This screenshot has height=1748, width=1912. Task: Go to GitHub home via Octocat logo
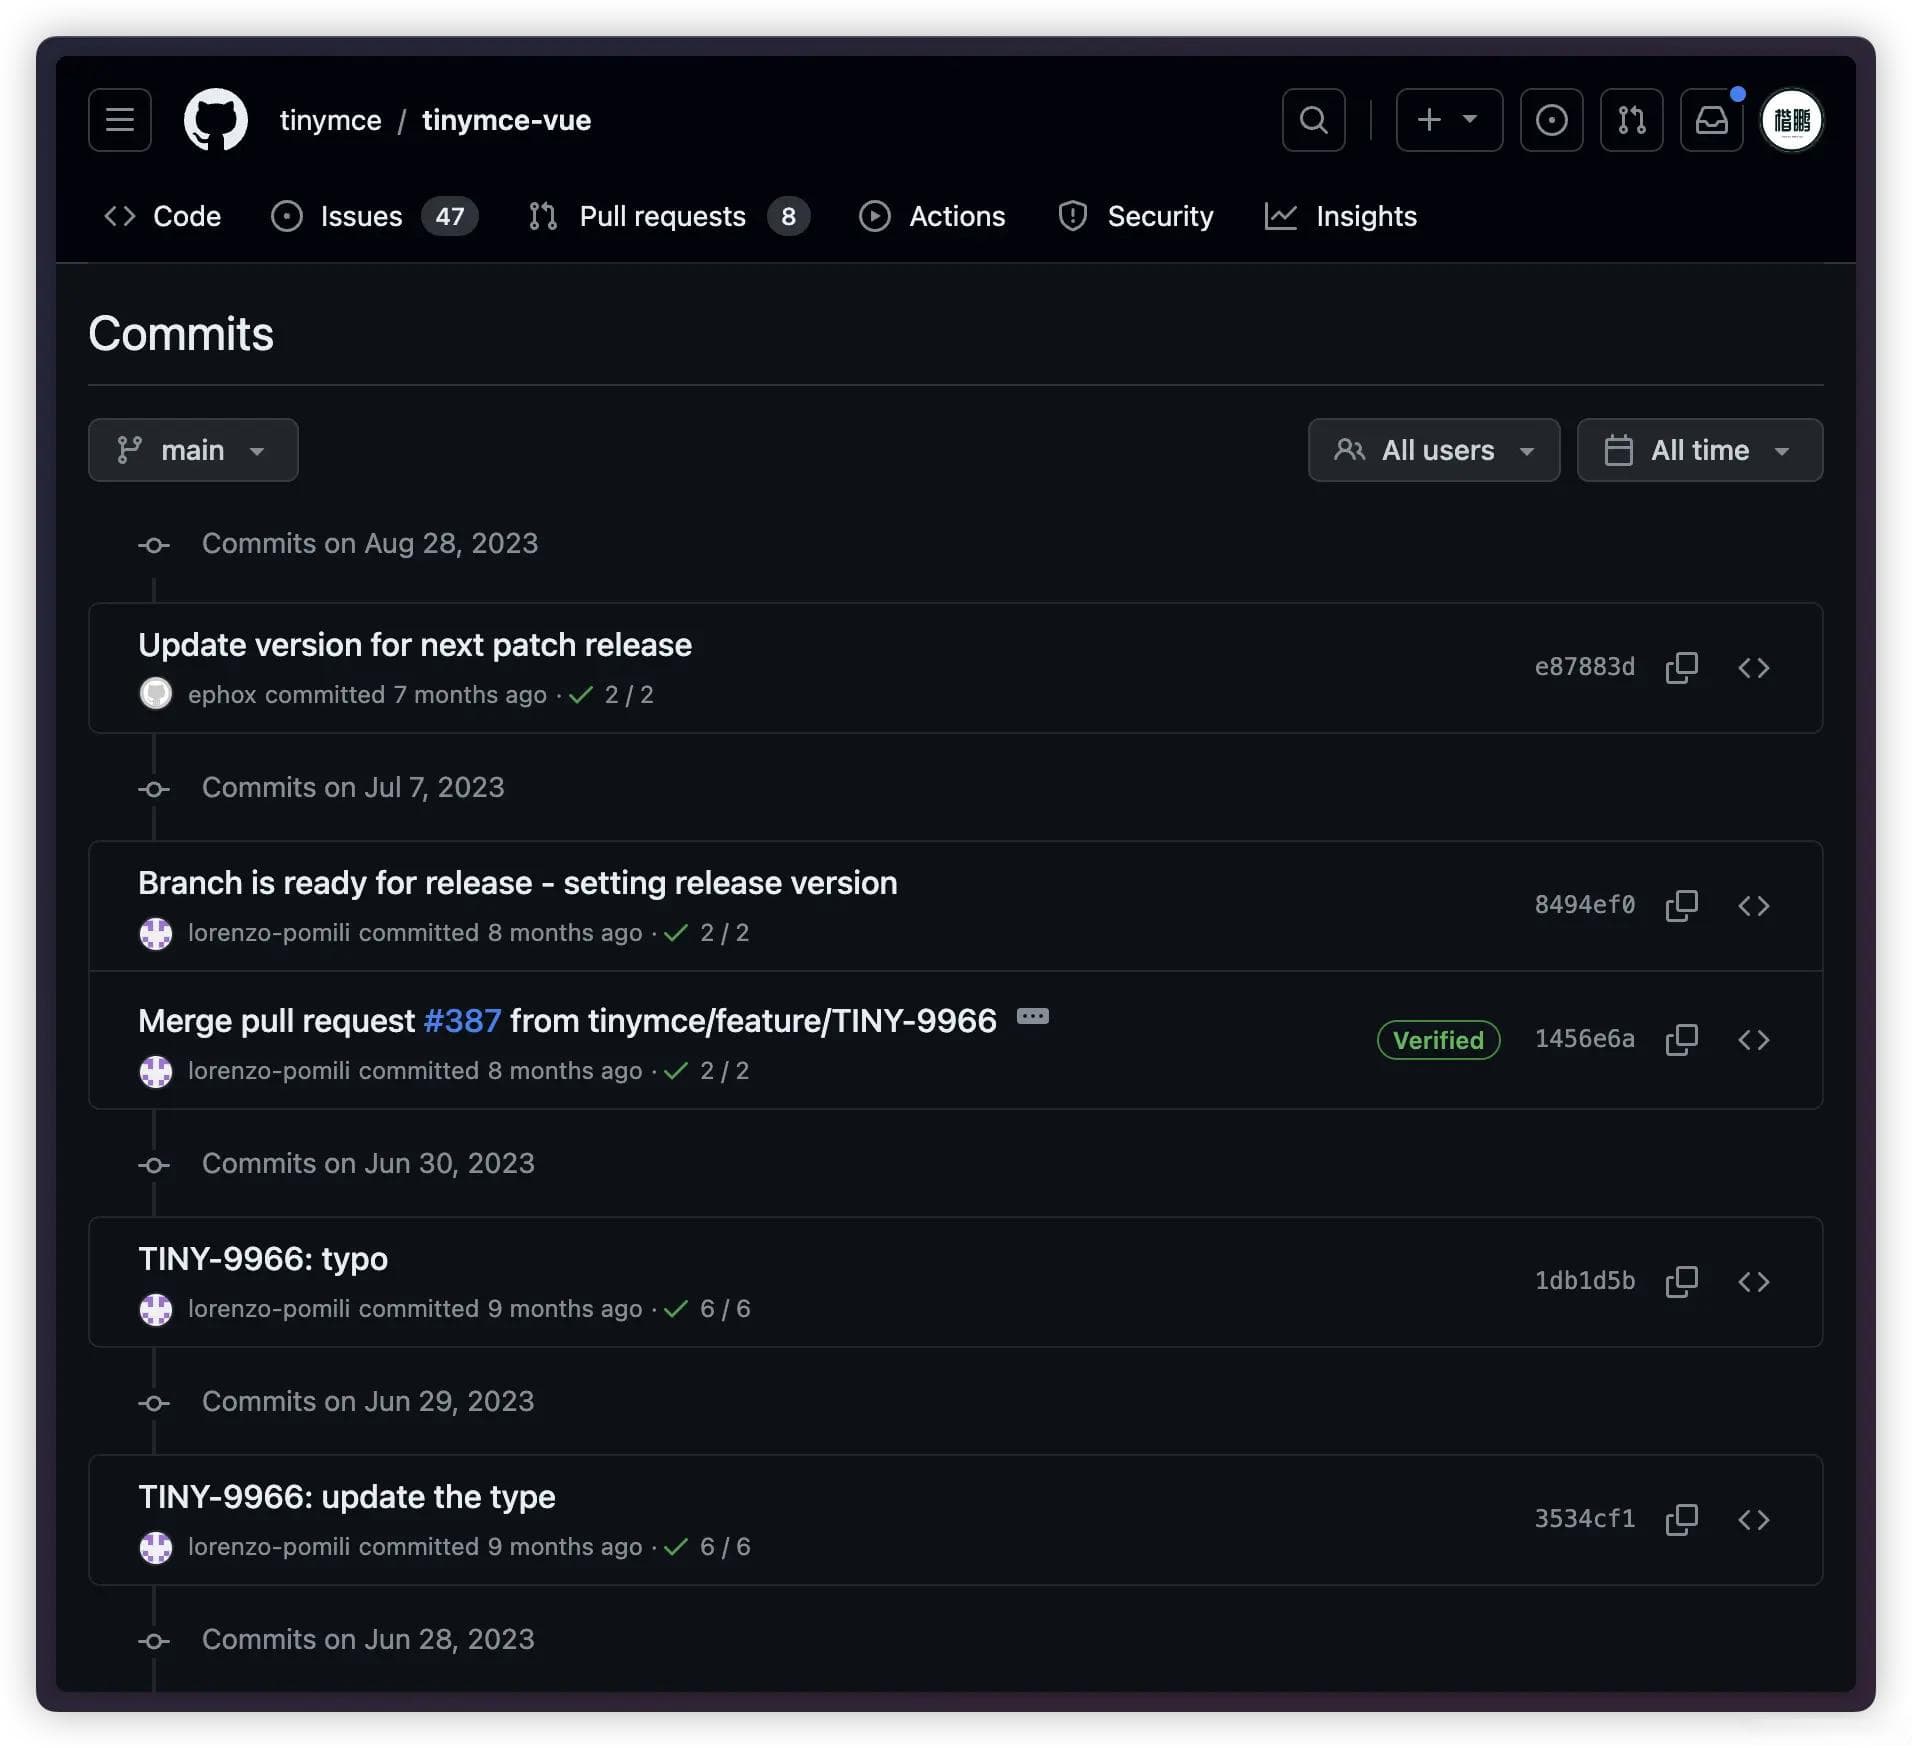(215, 120)
